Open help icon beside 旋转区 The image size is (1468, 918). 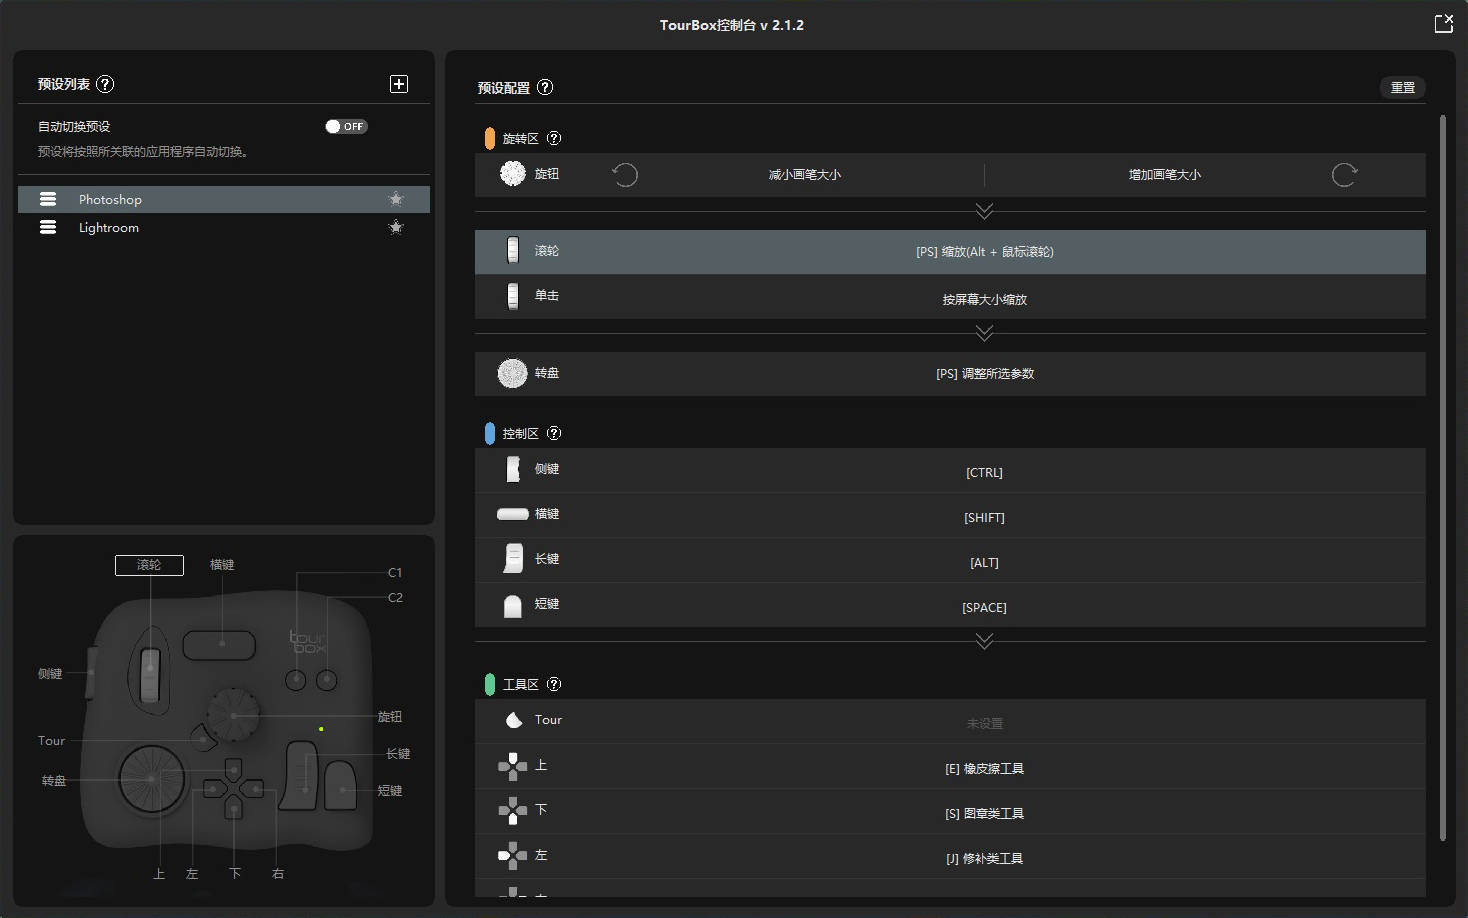554,138
